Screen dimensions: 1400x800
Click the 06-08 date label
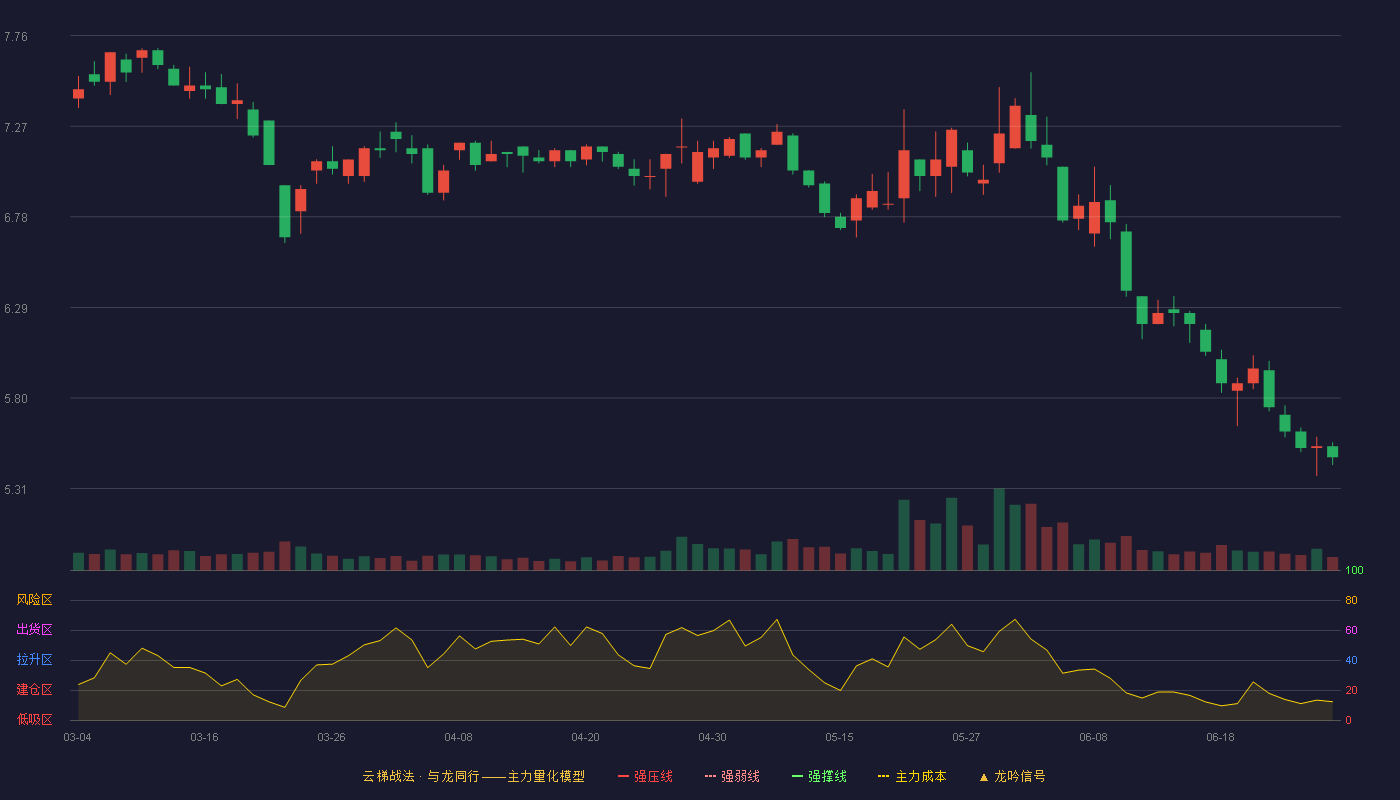point(1093,737)
